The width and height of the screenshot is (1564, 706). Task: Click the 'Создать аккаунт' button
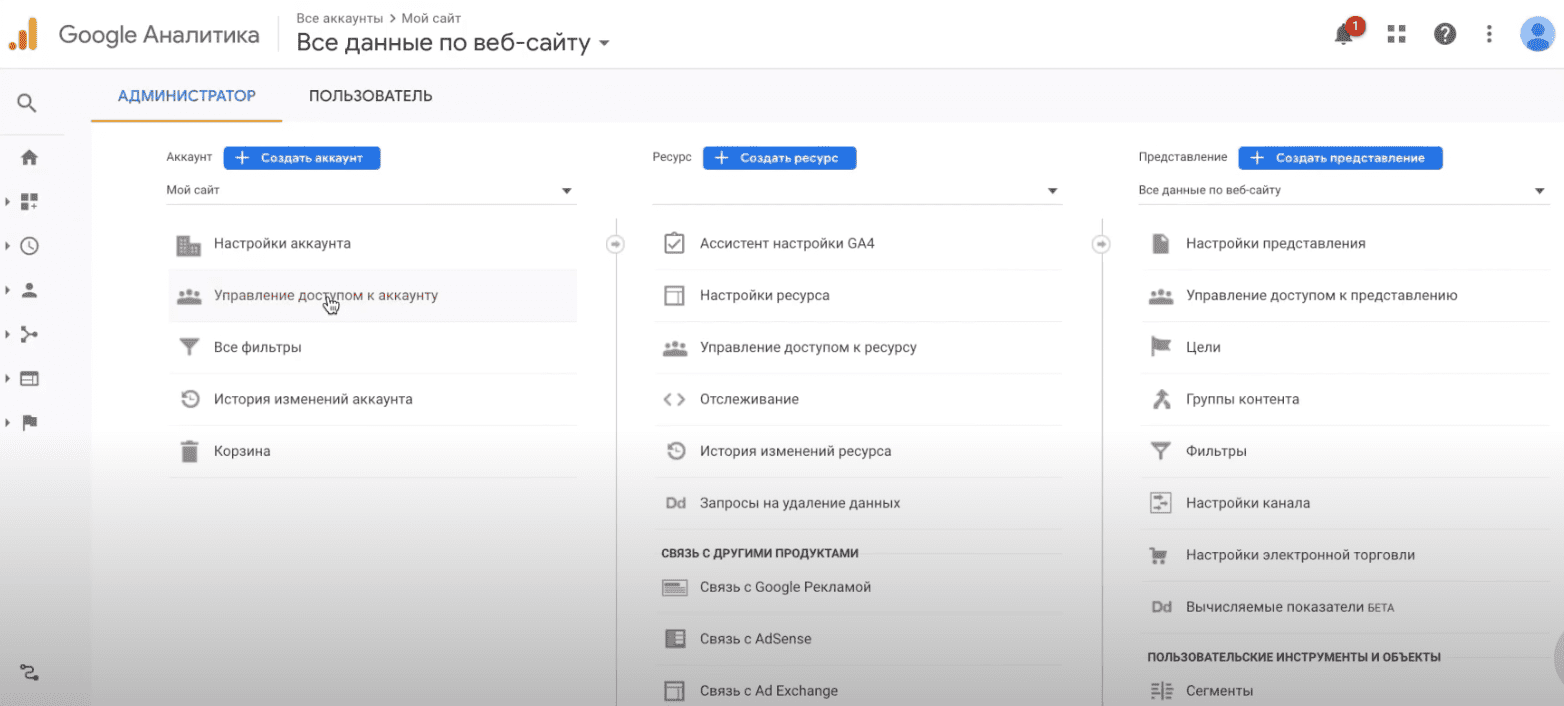click(x=301, y=158)
